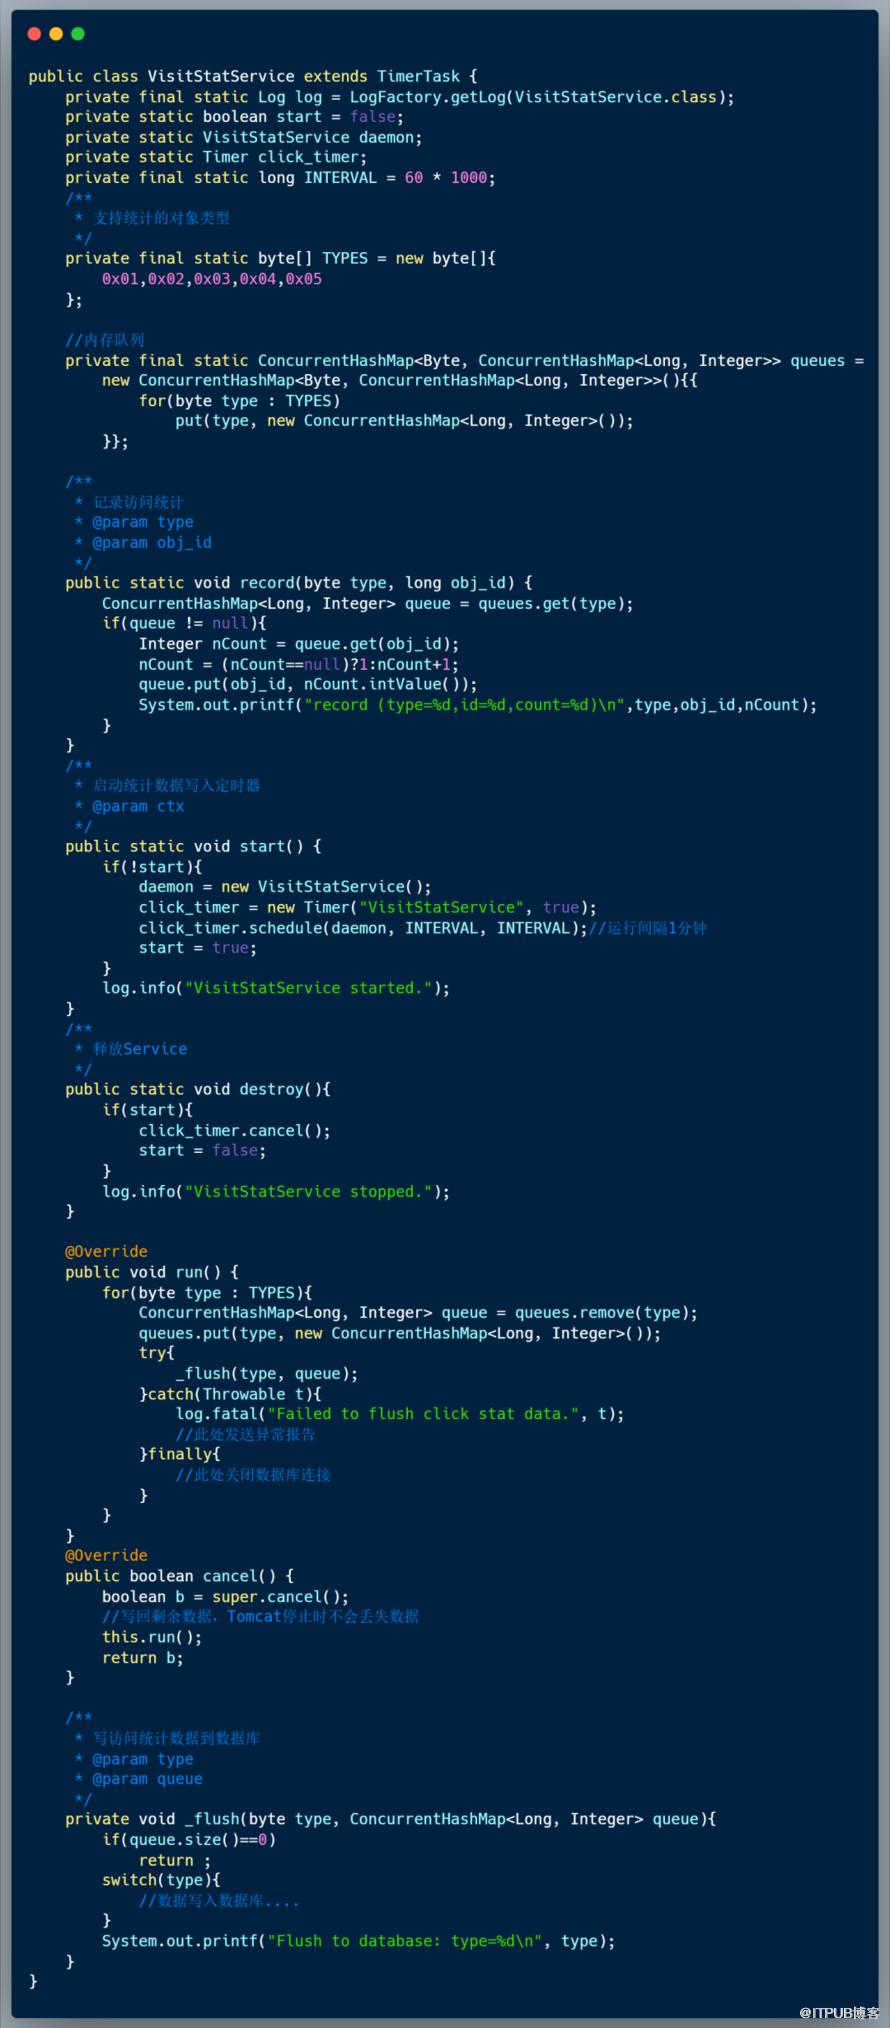Click the green maximize dot
Screen dimensions: 890x2028
click(78, 34)
